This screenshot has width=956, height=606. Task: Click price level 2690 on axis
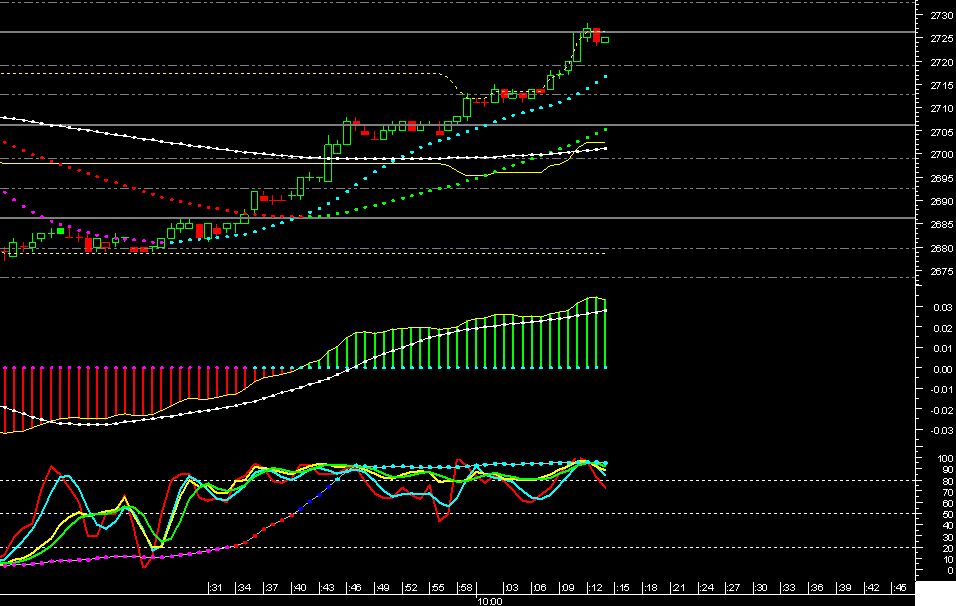pyautogui.click(x=941, y=202)
